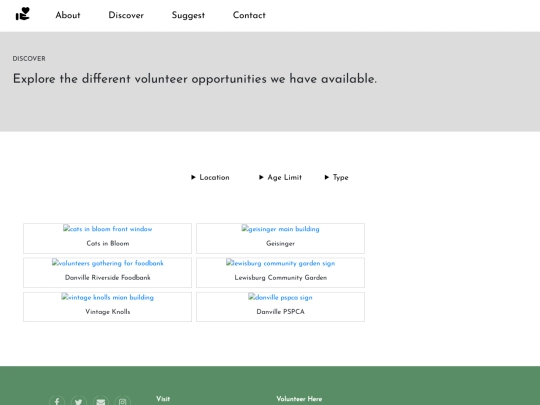The height and width of the screenshot is (405, 540).
Task: Open the danville pspca sign image
Action: pyautogui.click(x=280, y=297)
